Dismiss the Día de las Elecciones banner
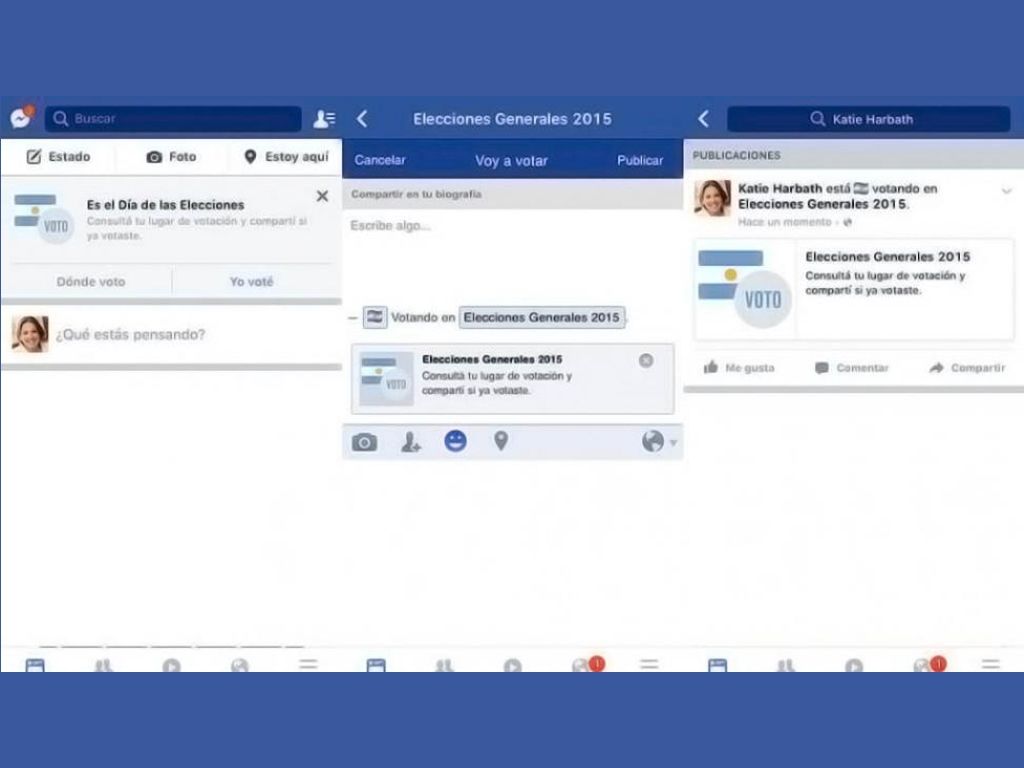 322,196
